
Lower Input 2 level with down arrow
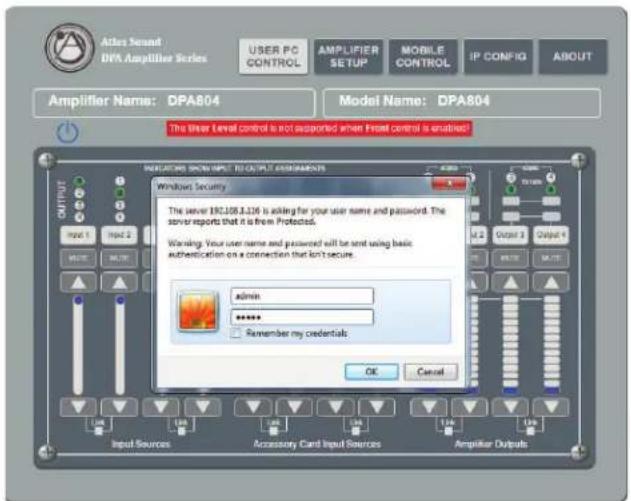coord(120,407)
